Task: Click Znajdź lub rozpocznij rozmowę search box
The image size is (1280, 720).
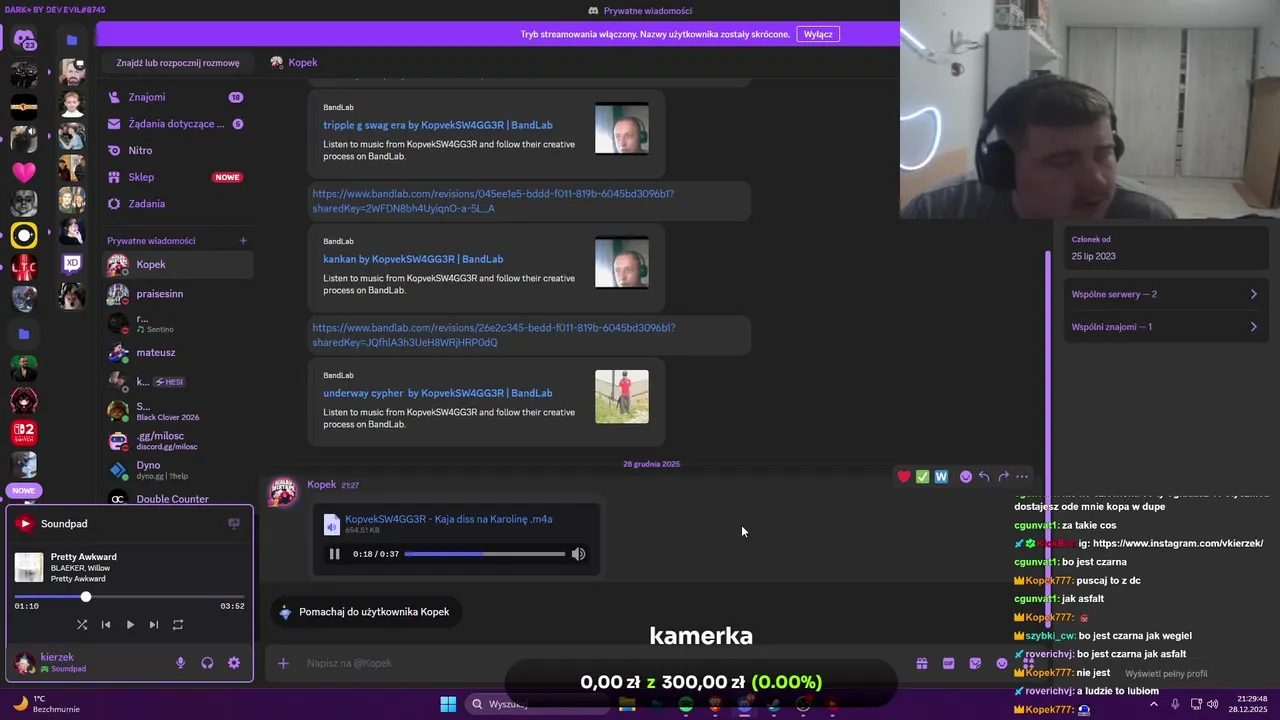Action: (178, 62)
